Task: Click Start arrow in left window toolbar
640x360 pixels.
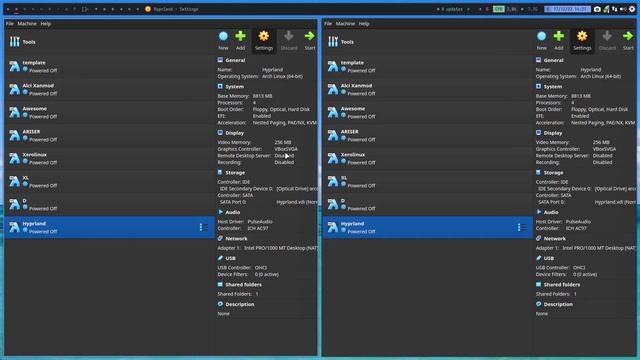Action: tap(309, 36)
